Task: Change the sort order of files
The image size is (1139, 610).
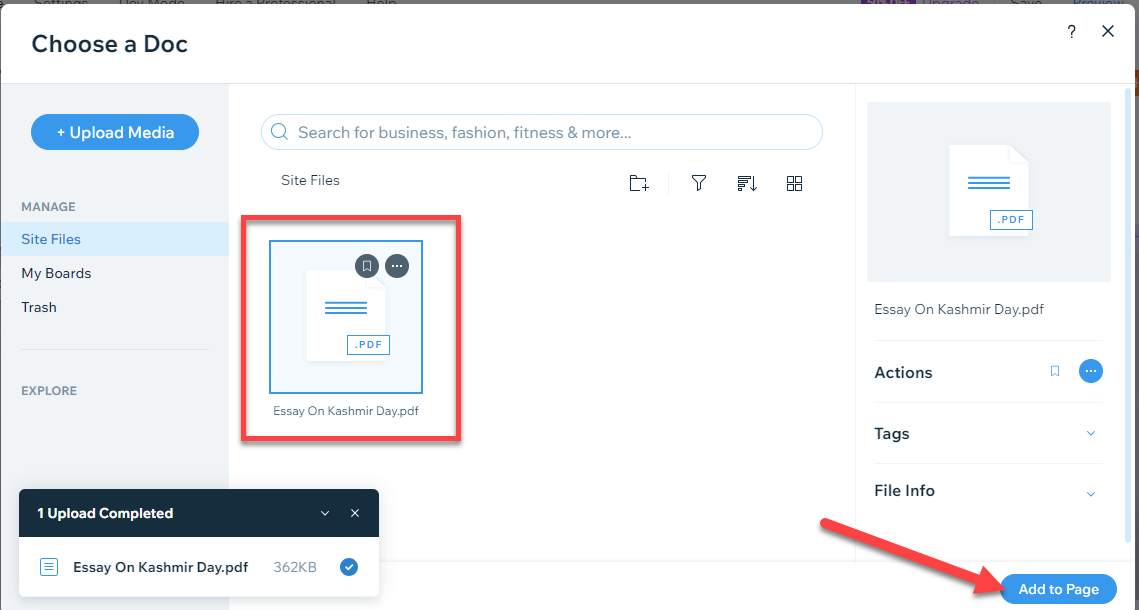Action: pyautogui.click(x=746, y=183)
